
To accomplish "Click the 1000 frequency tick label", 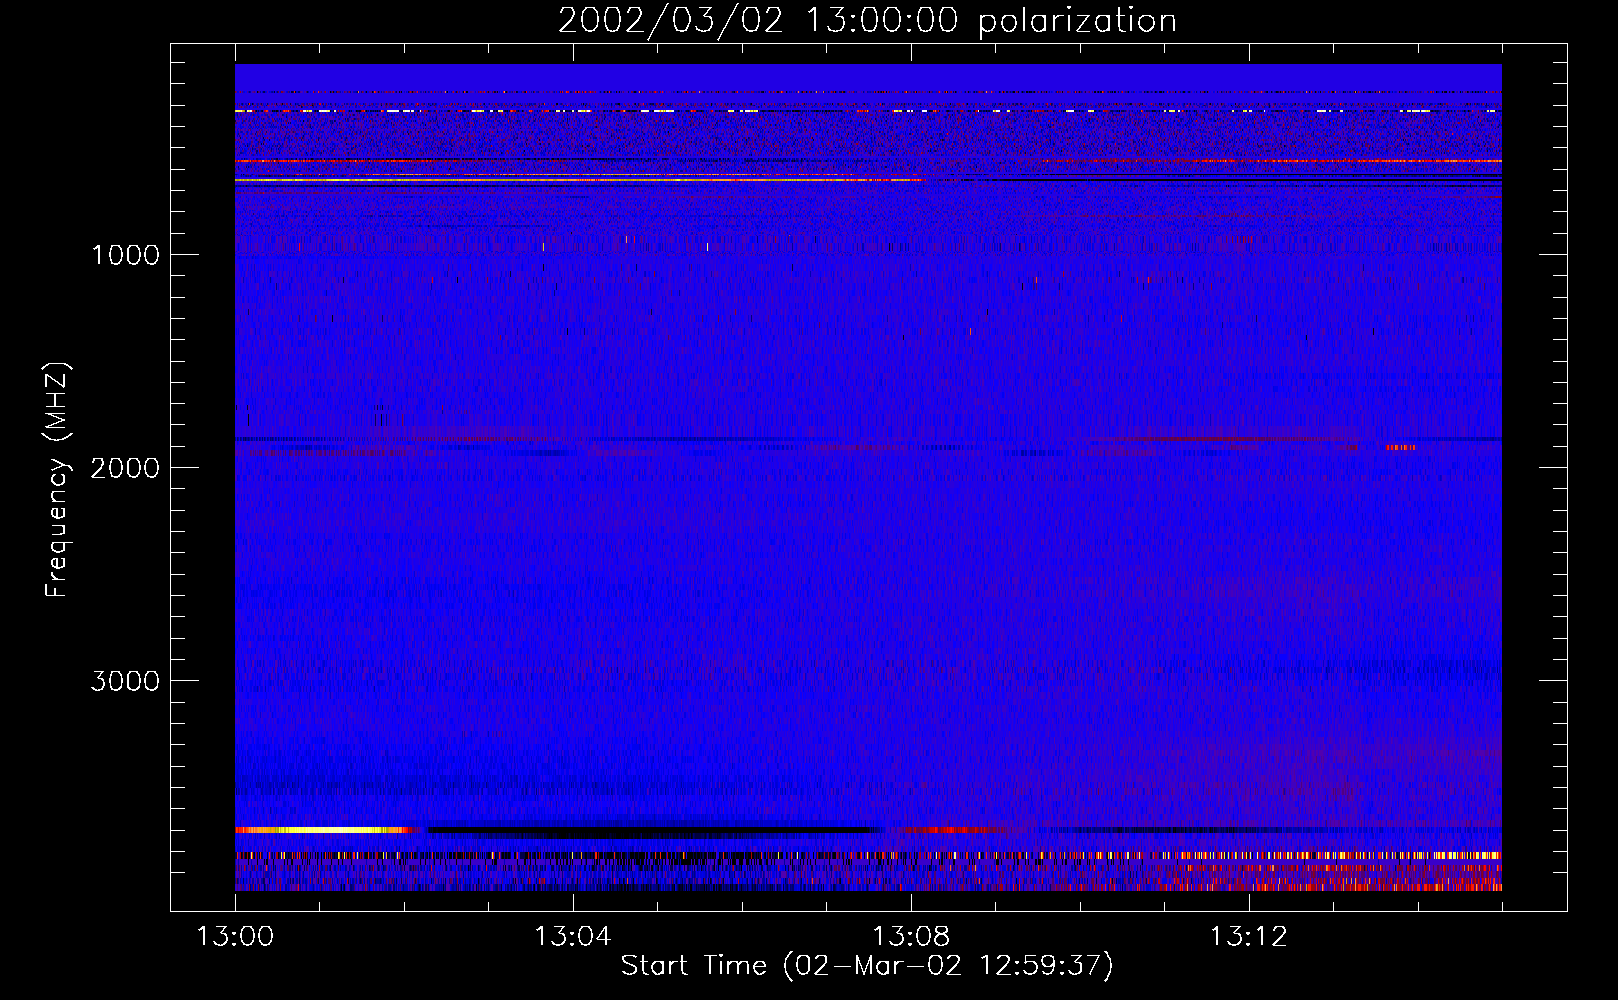I will pyautogui.click(x=126, y=255).
